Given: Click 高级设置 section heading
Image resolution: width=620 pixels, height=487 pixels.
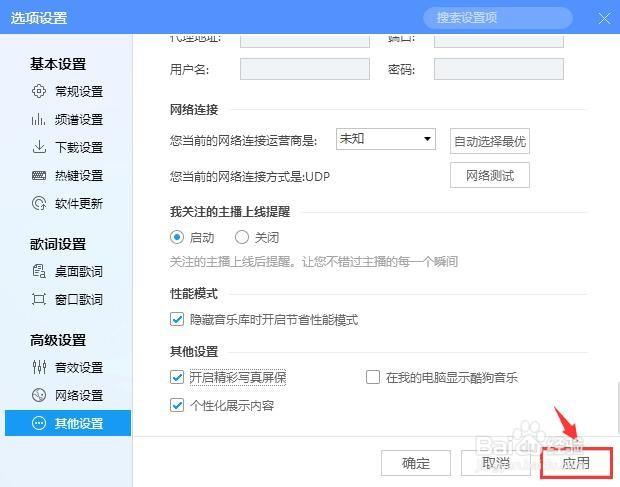Looking at the screenshot, I should 58,340.
